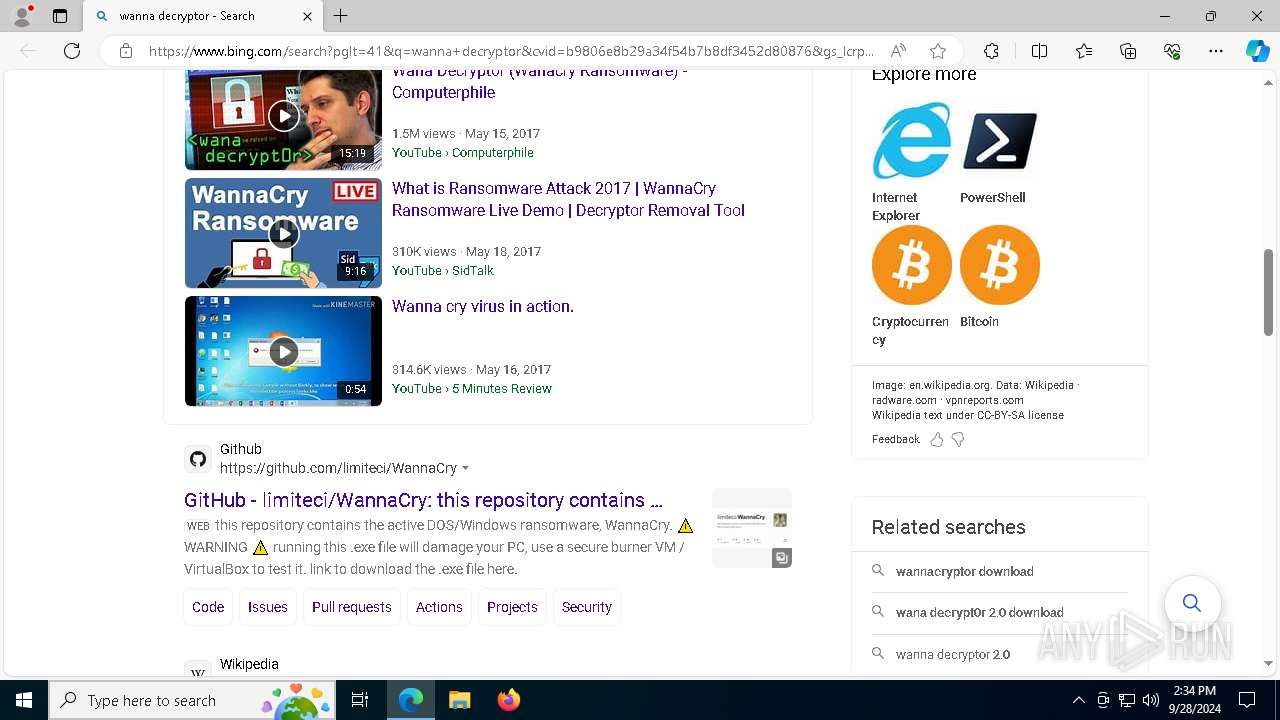Search wannacryptor download related query
Screen dimensions: 1280x720
964,571
